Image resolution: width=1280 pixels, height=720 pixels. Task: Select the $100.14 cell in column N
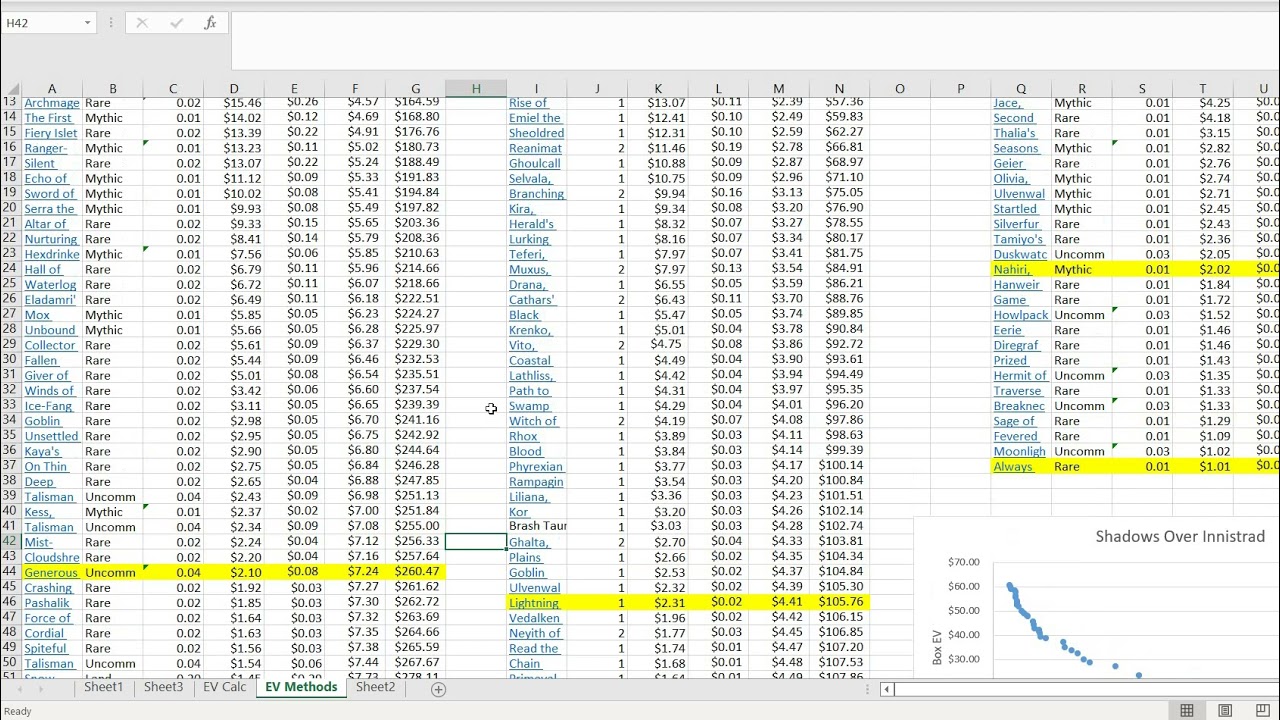point(839,466)
